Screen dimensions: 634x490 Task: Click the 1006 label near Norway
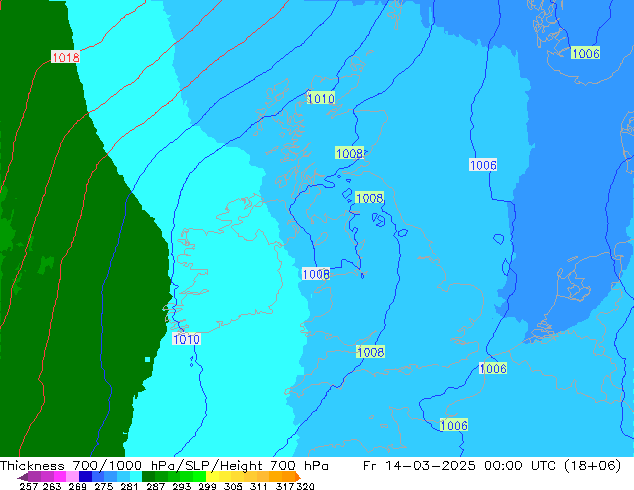(585, 53)
